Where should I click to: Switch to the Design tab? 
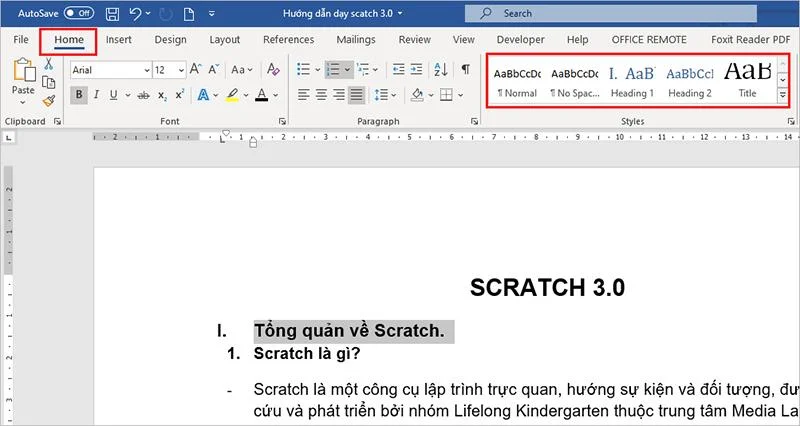[170, 40]
